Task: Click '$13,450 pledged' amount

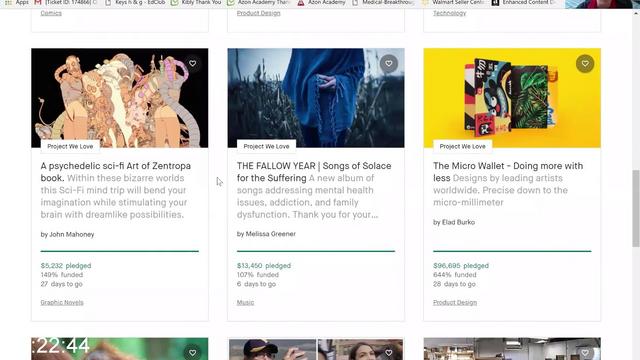Action: pos(264,266)
